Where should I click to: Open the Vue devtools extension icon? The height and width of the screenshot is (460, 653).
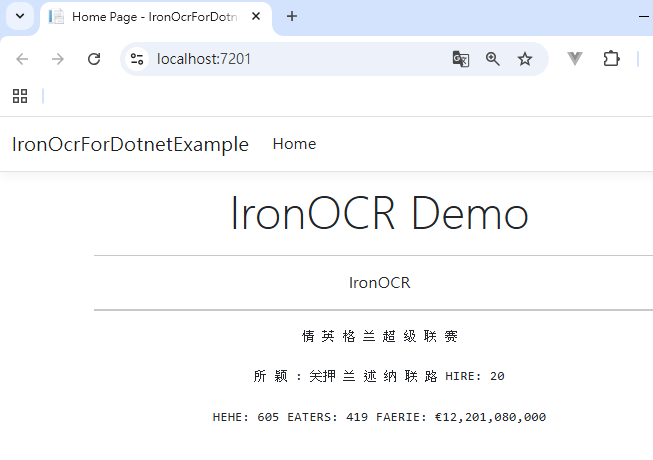coord(575,59)
